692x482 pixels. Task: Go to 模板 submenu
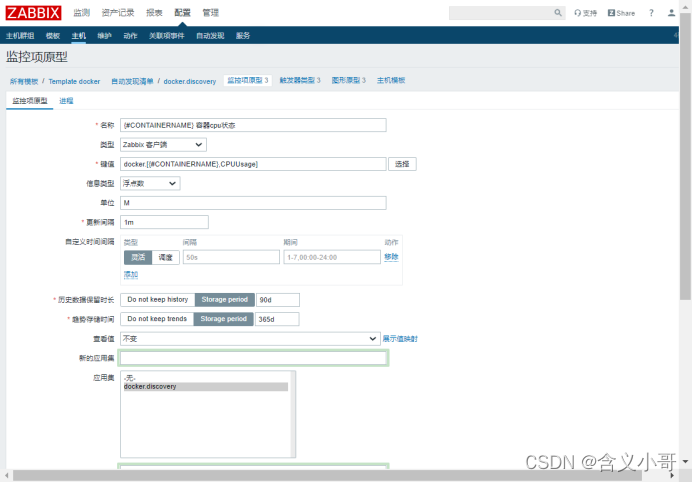coord(53,36)
